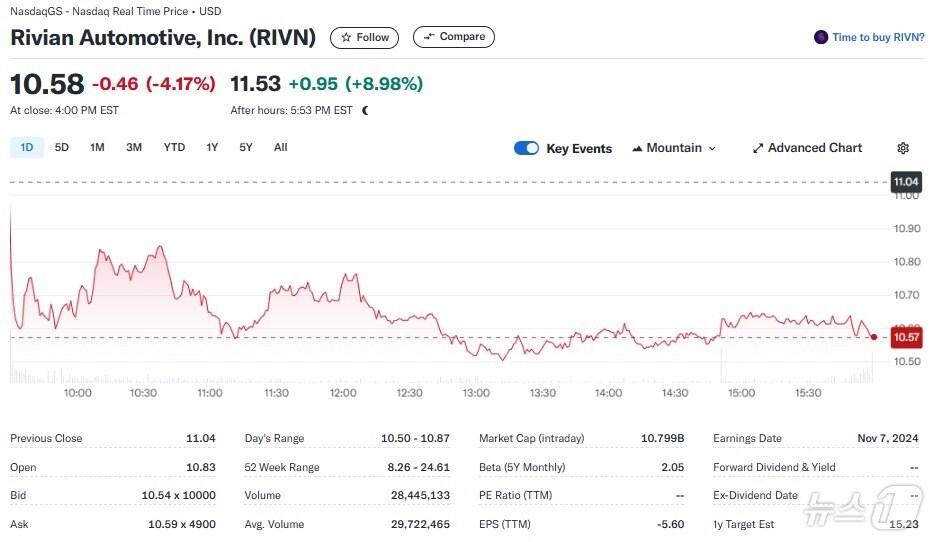Image resolution: width=933 pixels, height=542 pixels.
Task: Click the Compare arrows icon
Action: (429, 37)
